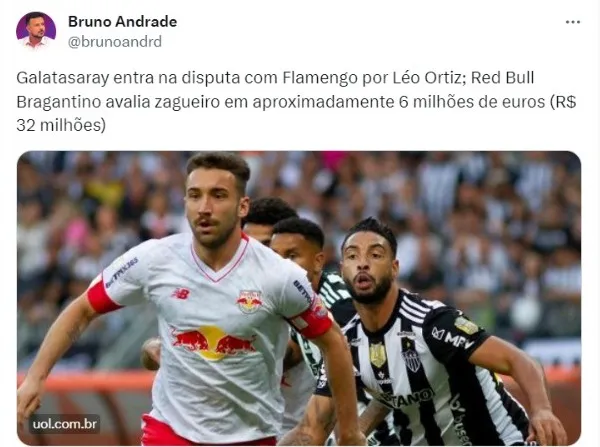The image size is (600, 447).
Task: Open the three-dot more options menu
Action: pos(572,22)
